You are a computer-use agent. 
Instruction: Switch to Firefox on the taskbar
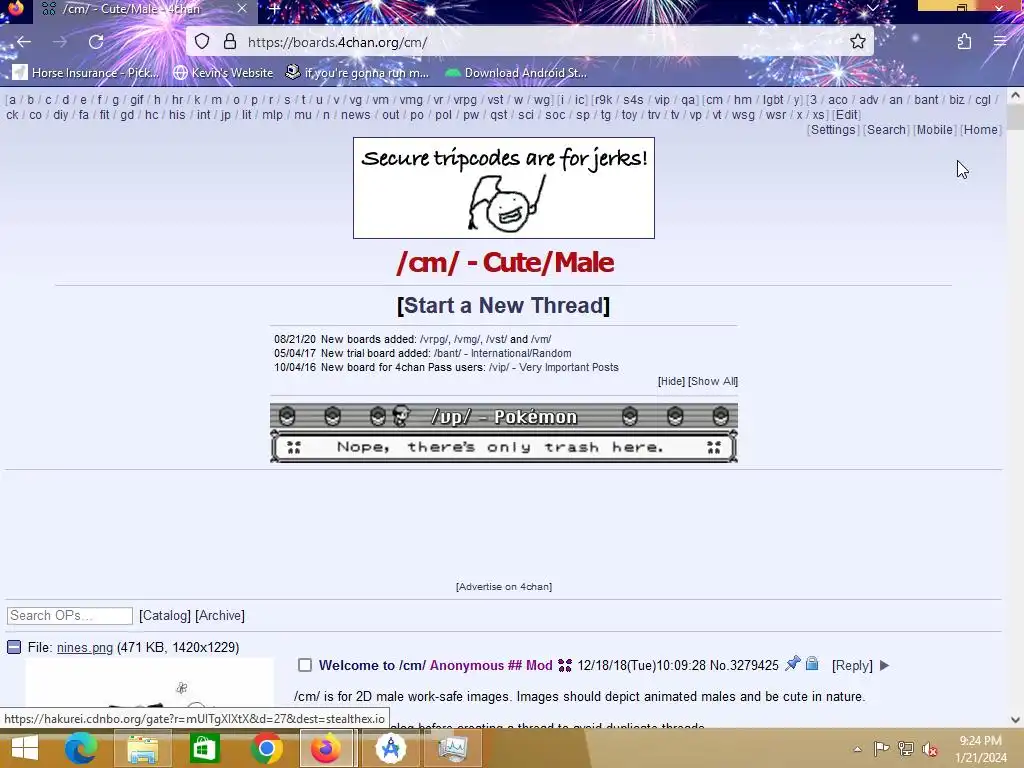[x=326, y=748]
